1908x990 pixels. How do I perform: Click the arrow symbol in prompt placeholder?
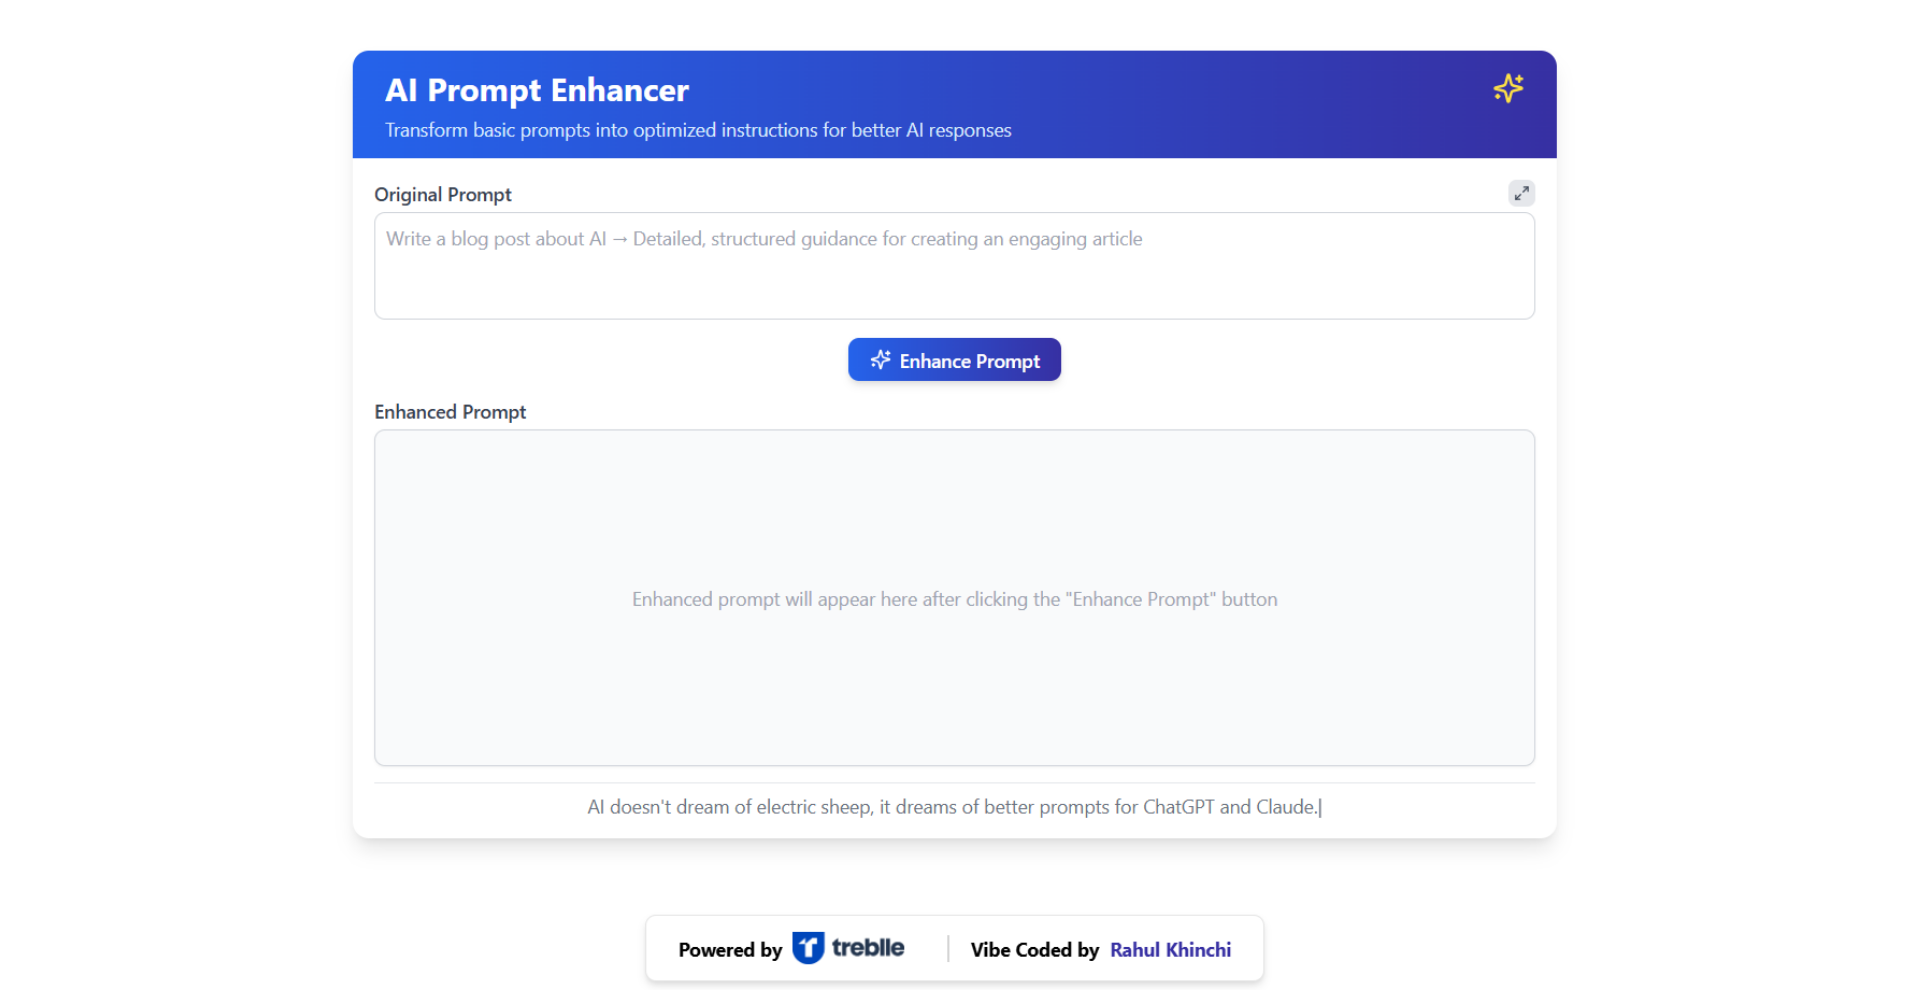coord(619,239)
